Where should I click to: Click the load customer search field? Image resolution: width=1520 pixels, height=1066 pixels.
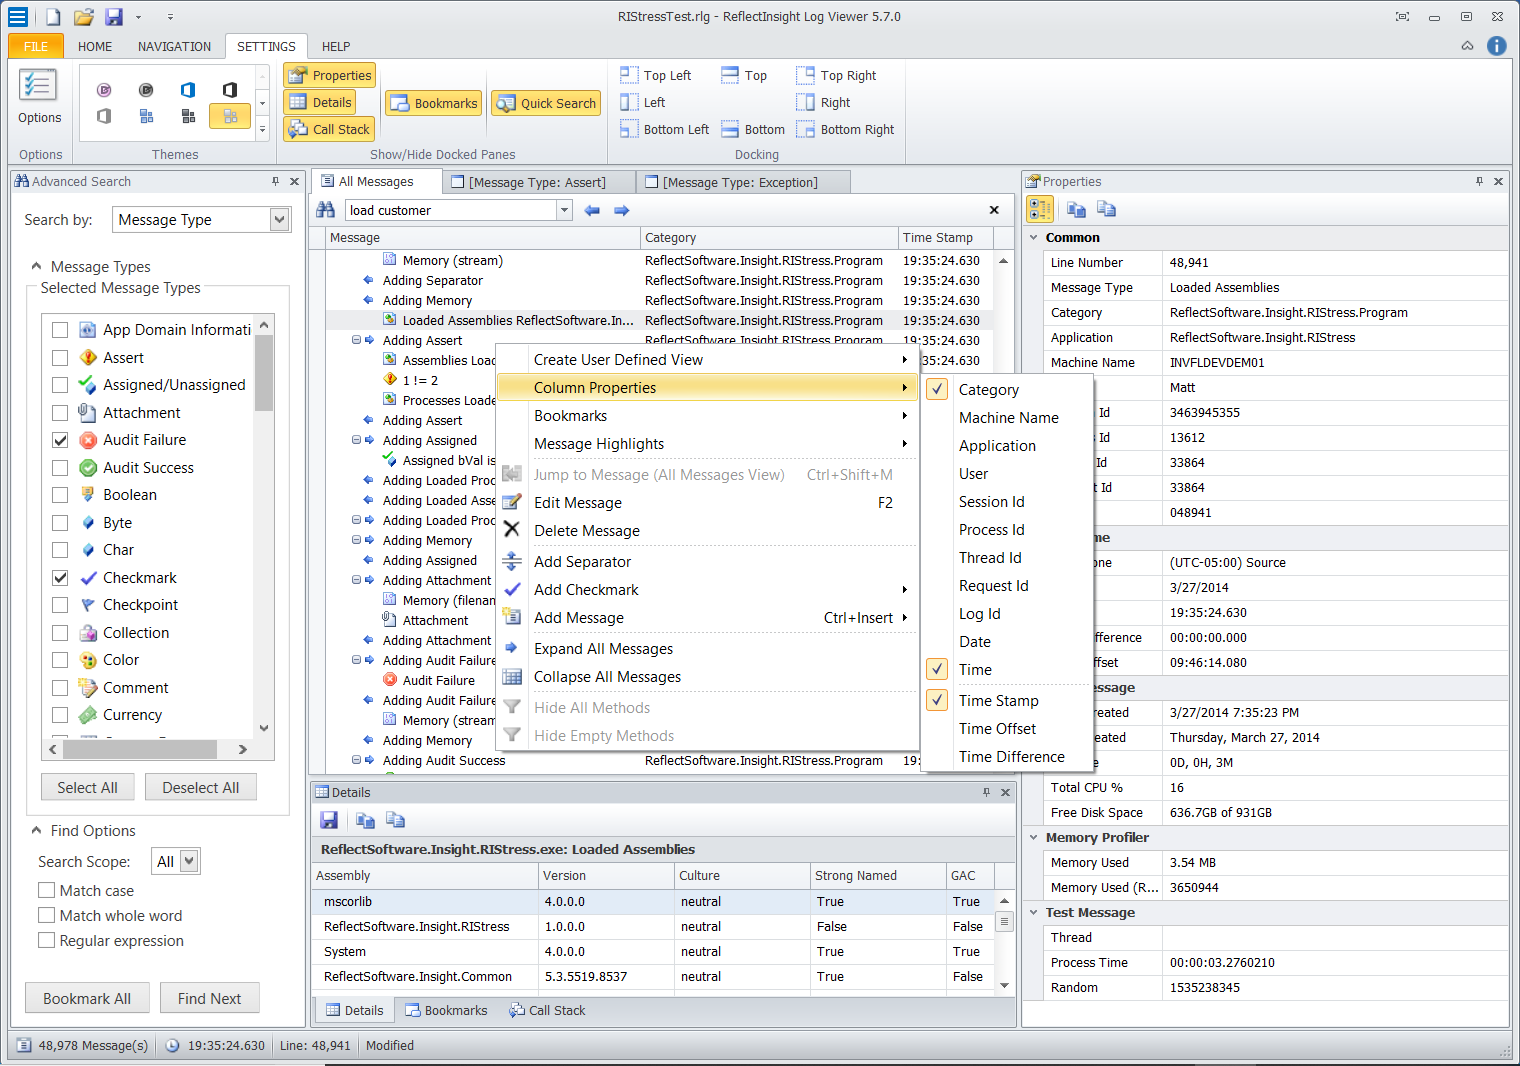pyautogui.click(x=451, y=210)
